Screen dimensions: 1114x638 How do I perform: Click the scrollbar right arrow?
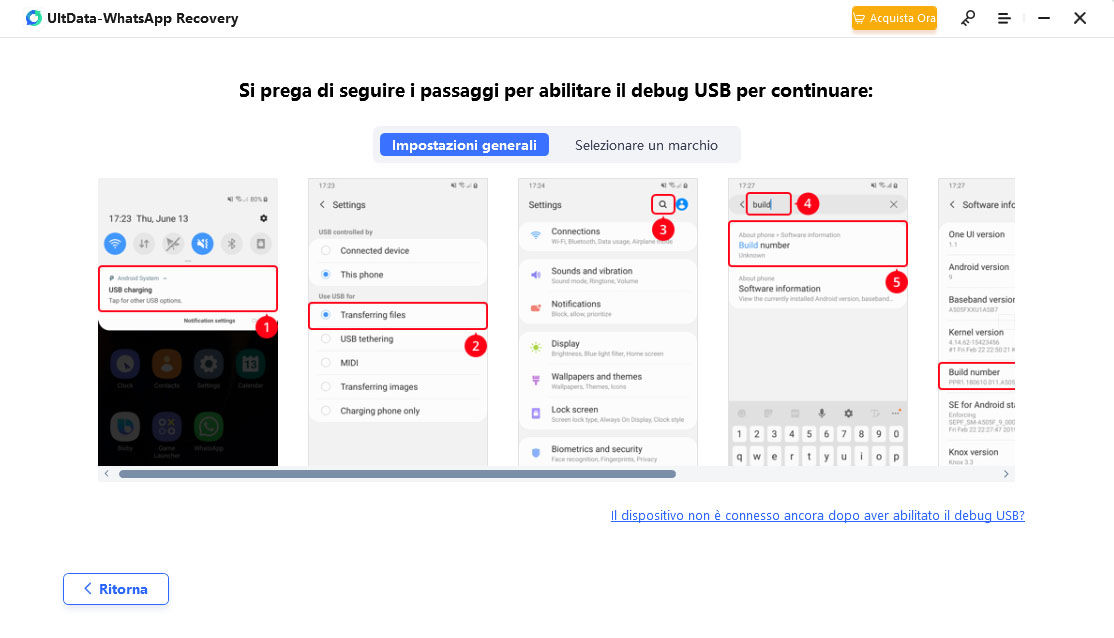(1006, 474)
